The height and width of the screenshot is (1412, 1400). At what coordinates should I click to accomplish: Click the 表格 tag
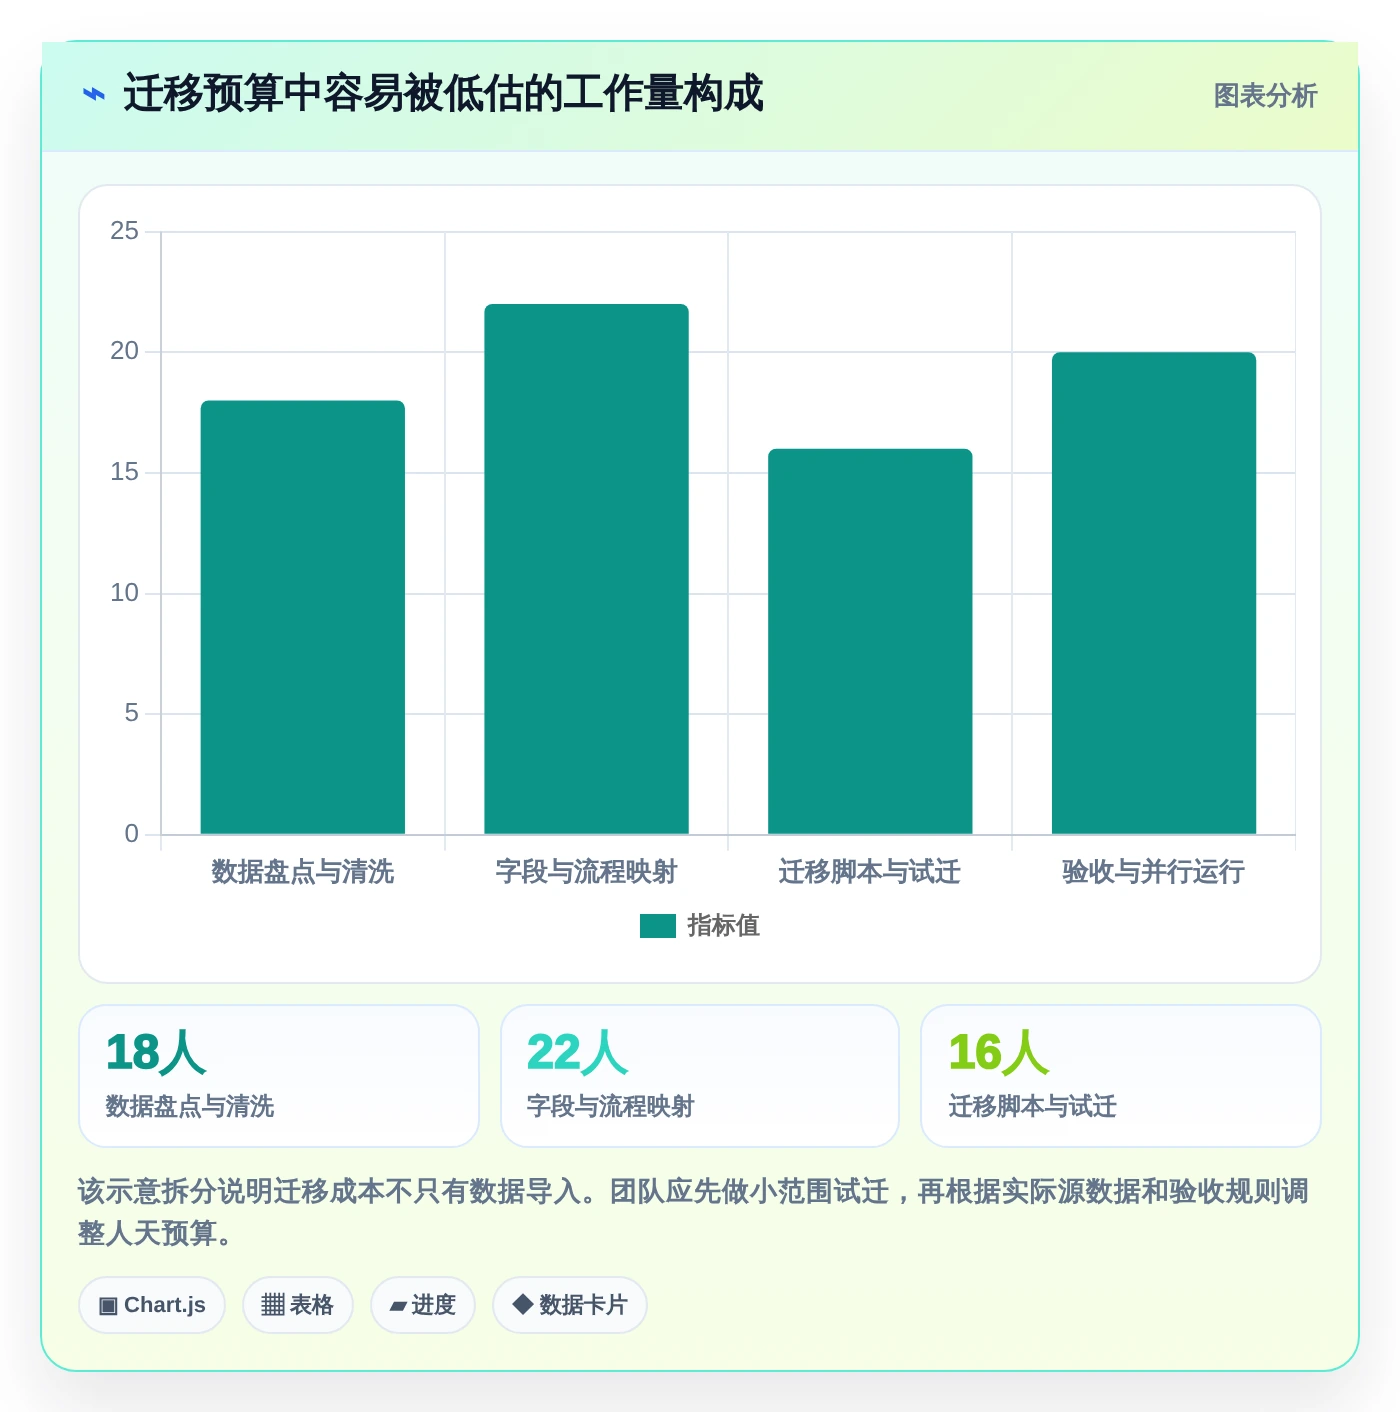coord(298,1305)
